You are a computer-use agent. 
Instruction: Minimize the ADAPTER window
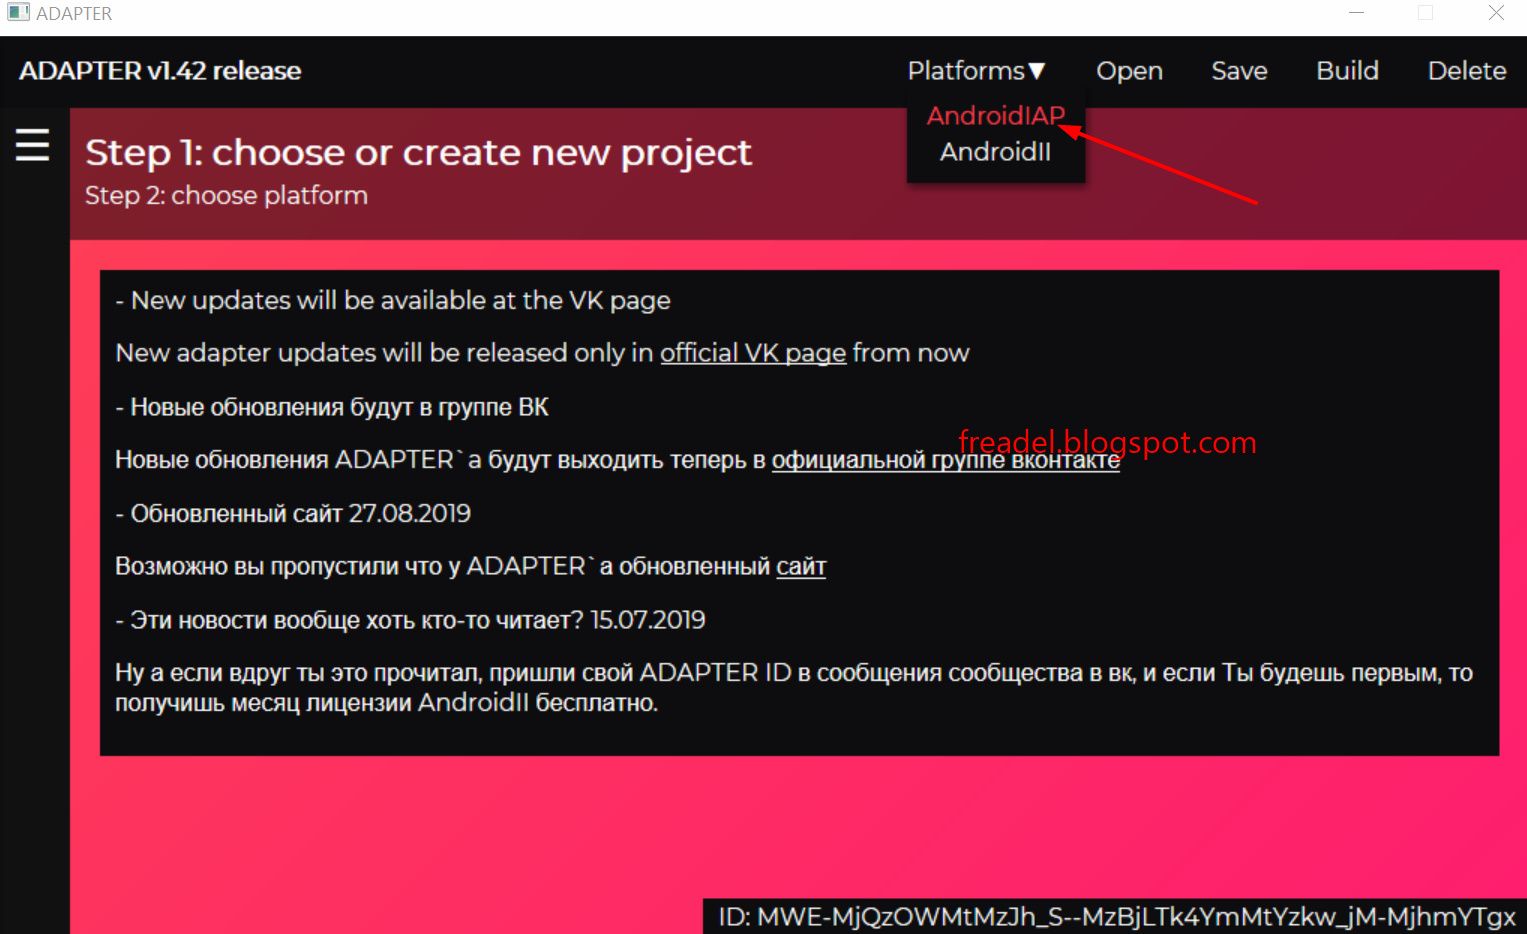[x=1356, y=13]
